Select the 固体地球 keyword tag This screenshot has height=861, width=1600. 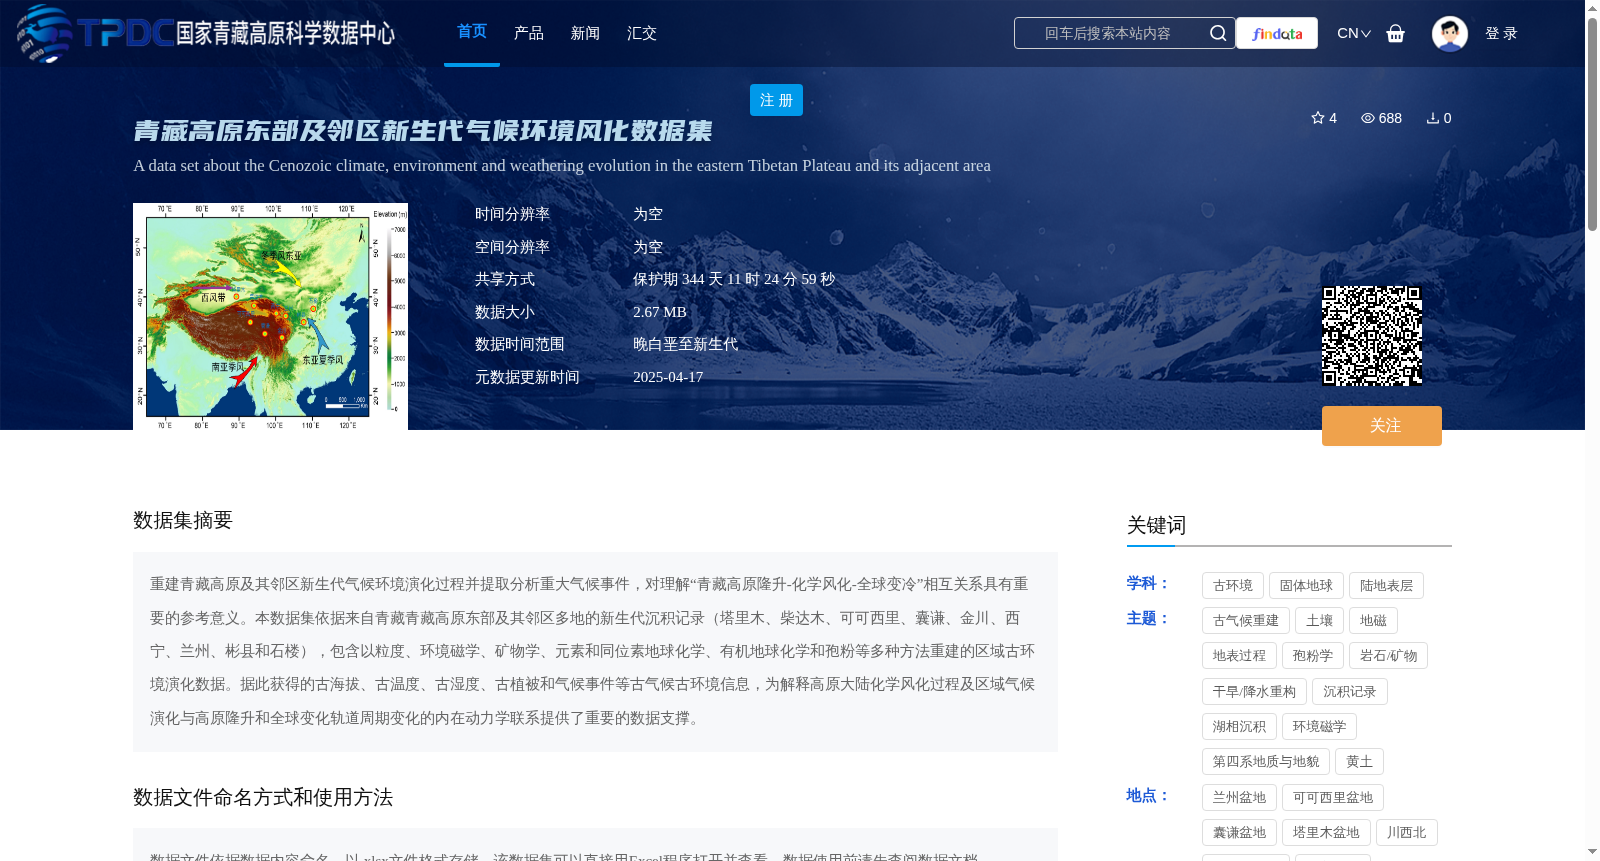click(1306, 586)
